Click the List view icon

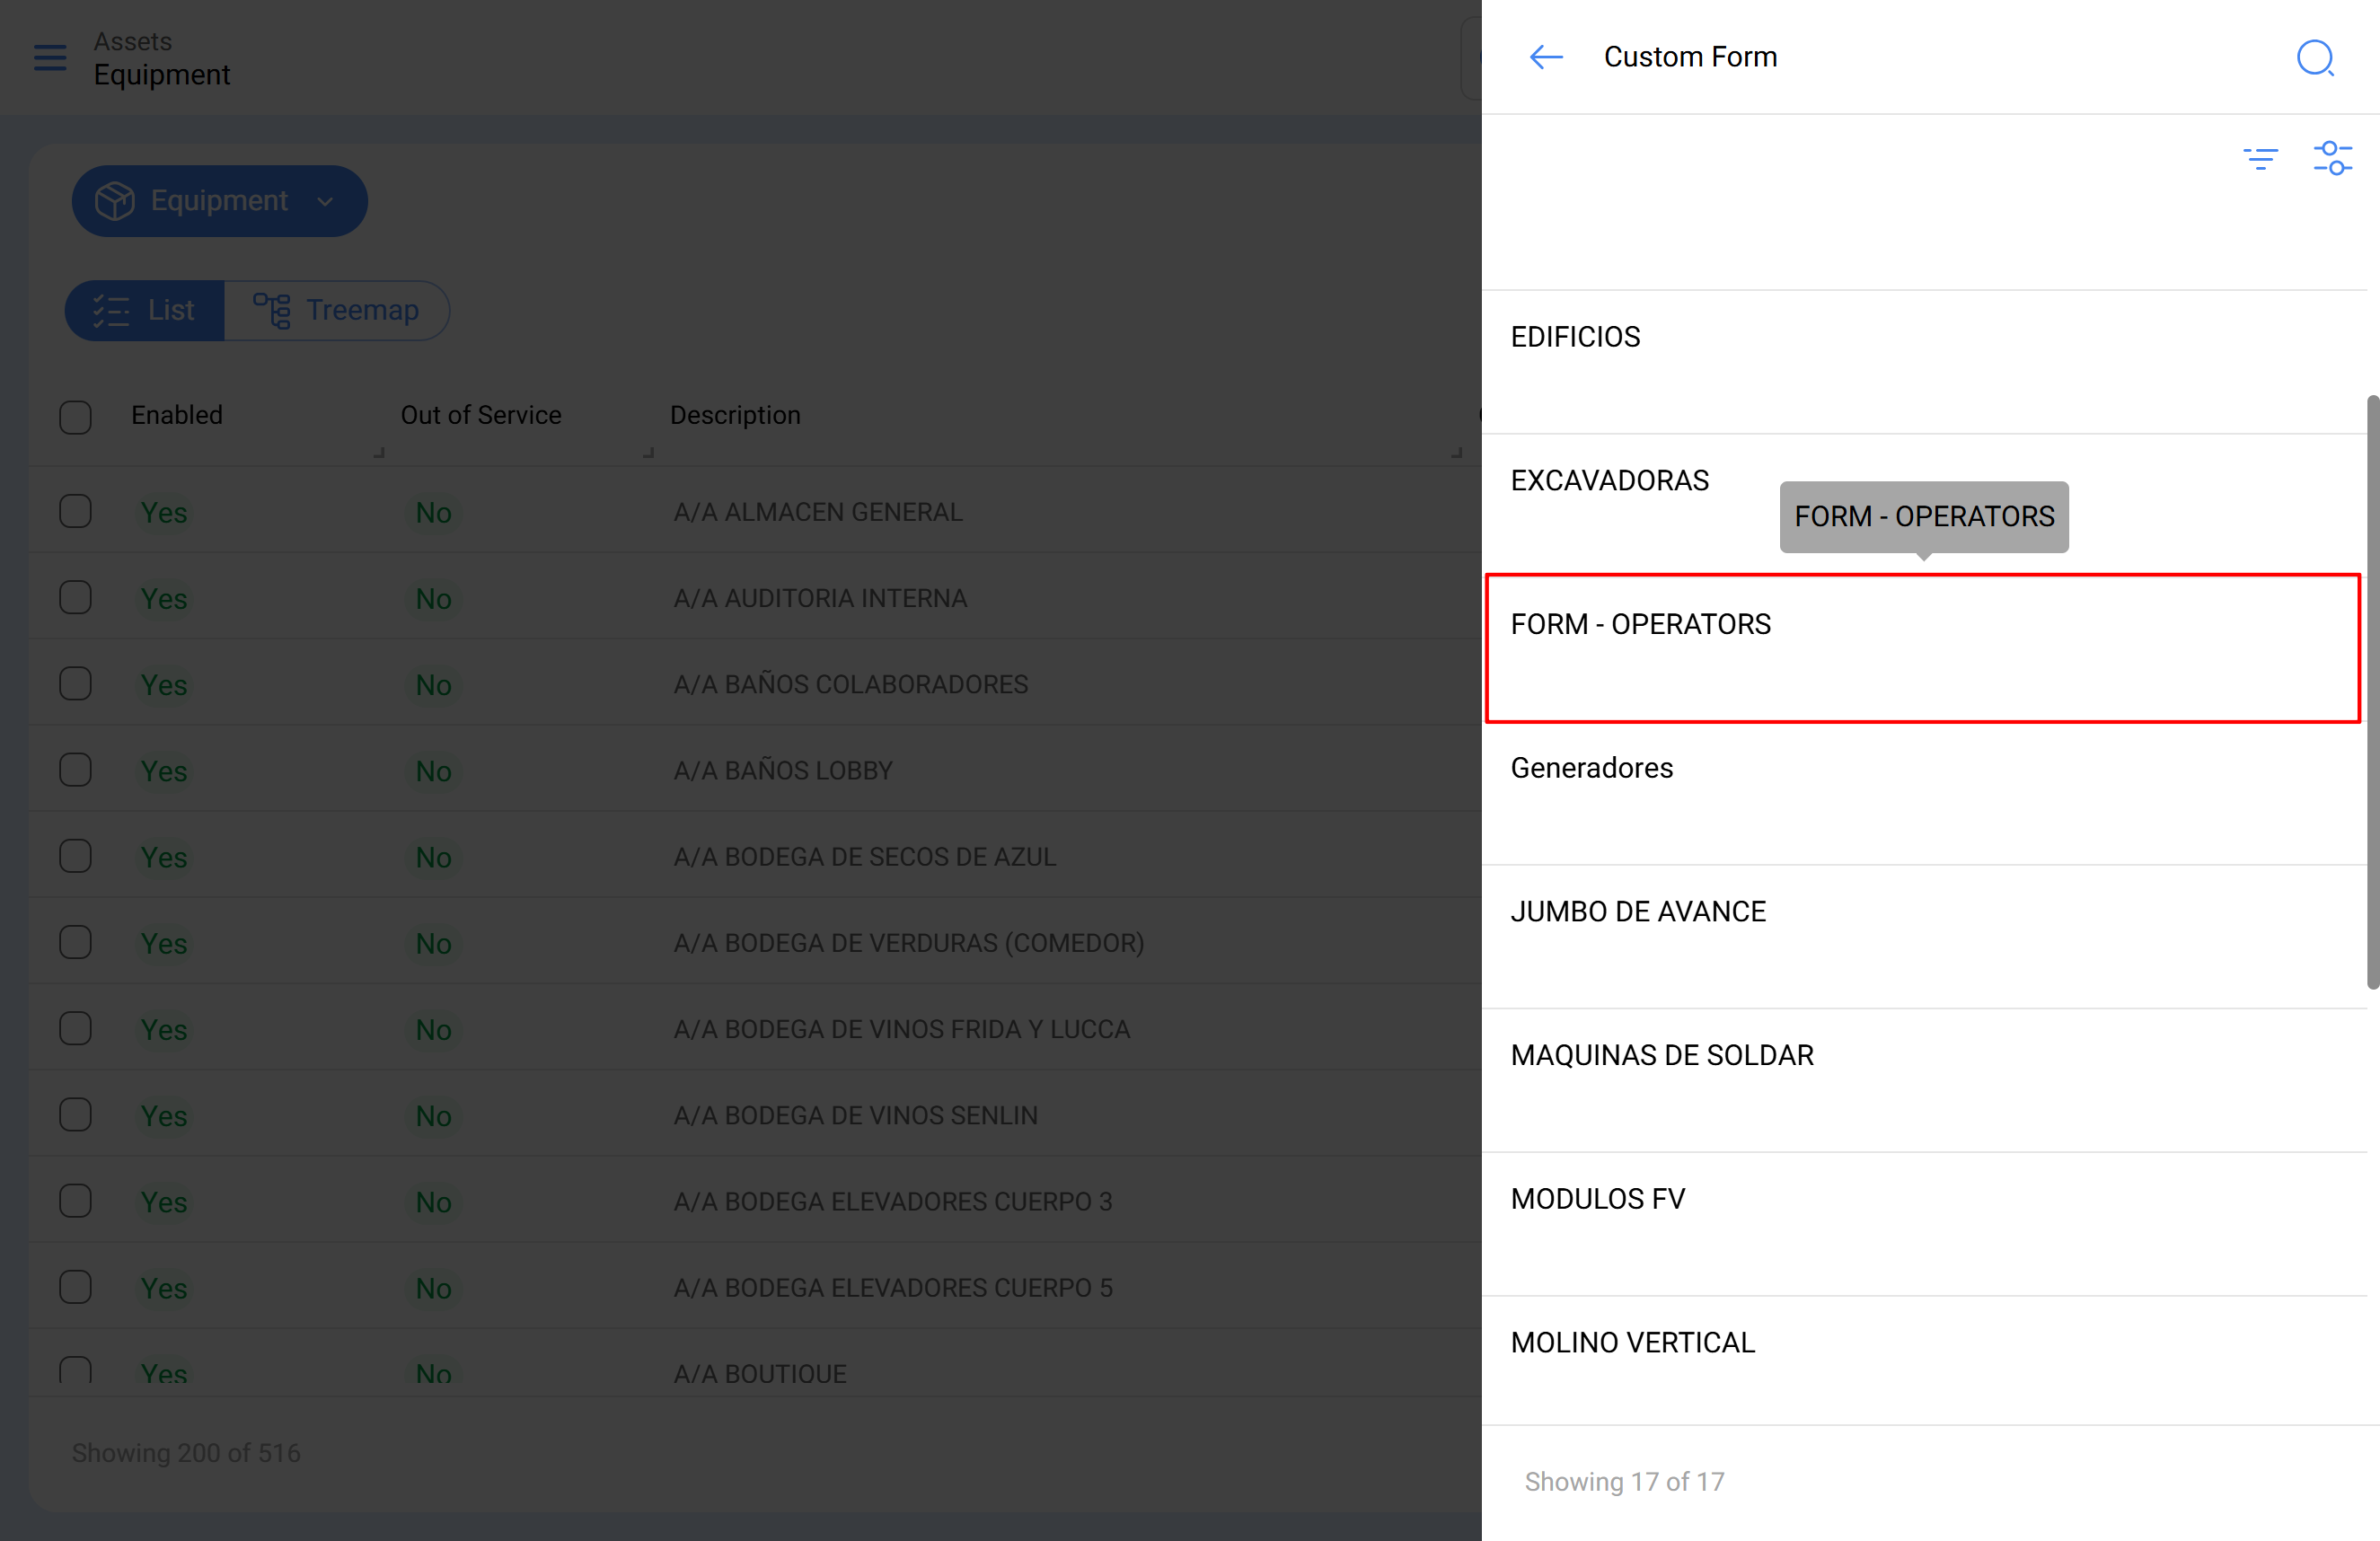coord(111,311)
